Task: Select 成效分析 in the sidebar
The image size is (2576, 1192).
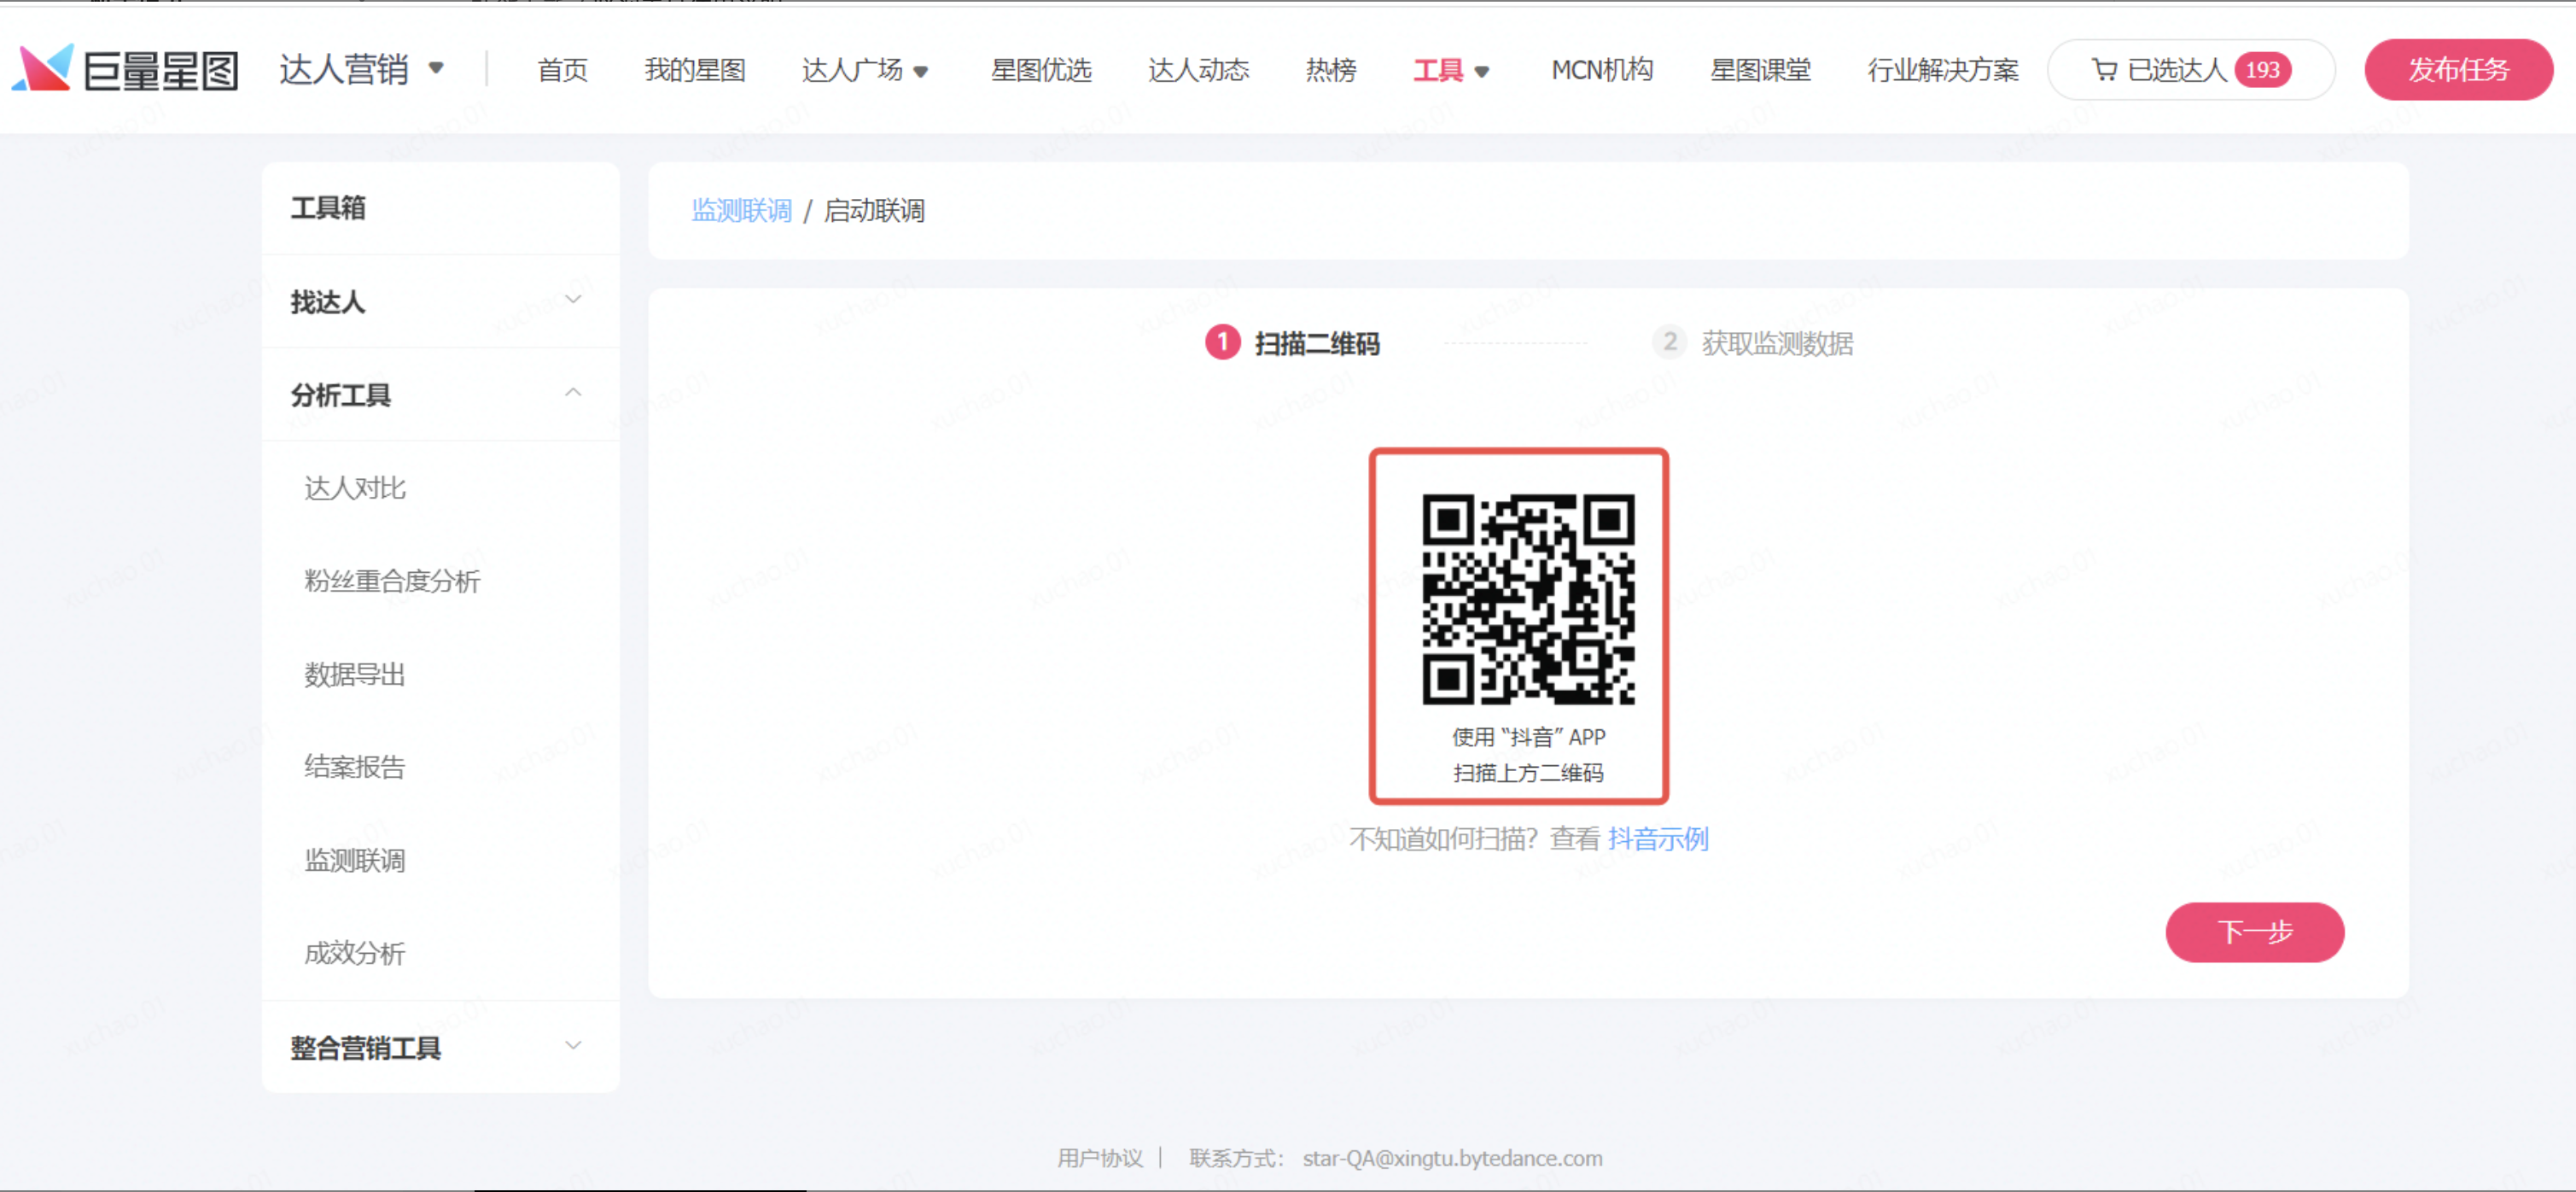Action: coord(355,953)
